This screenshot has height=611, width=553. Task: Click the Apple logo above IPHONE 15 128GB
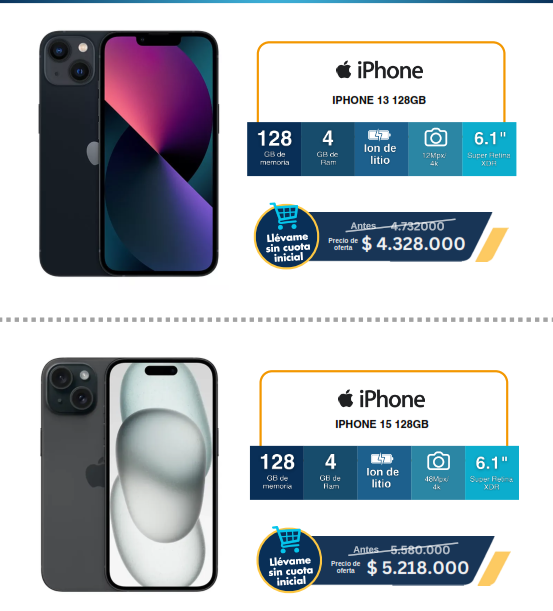[345, 399]
